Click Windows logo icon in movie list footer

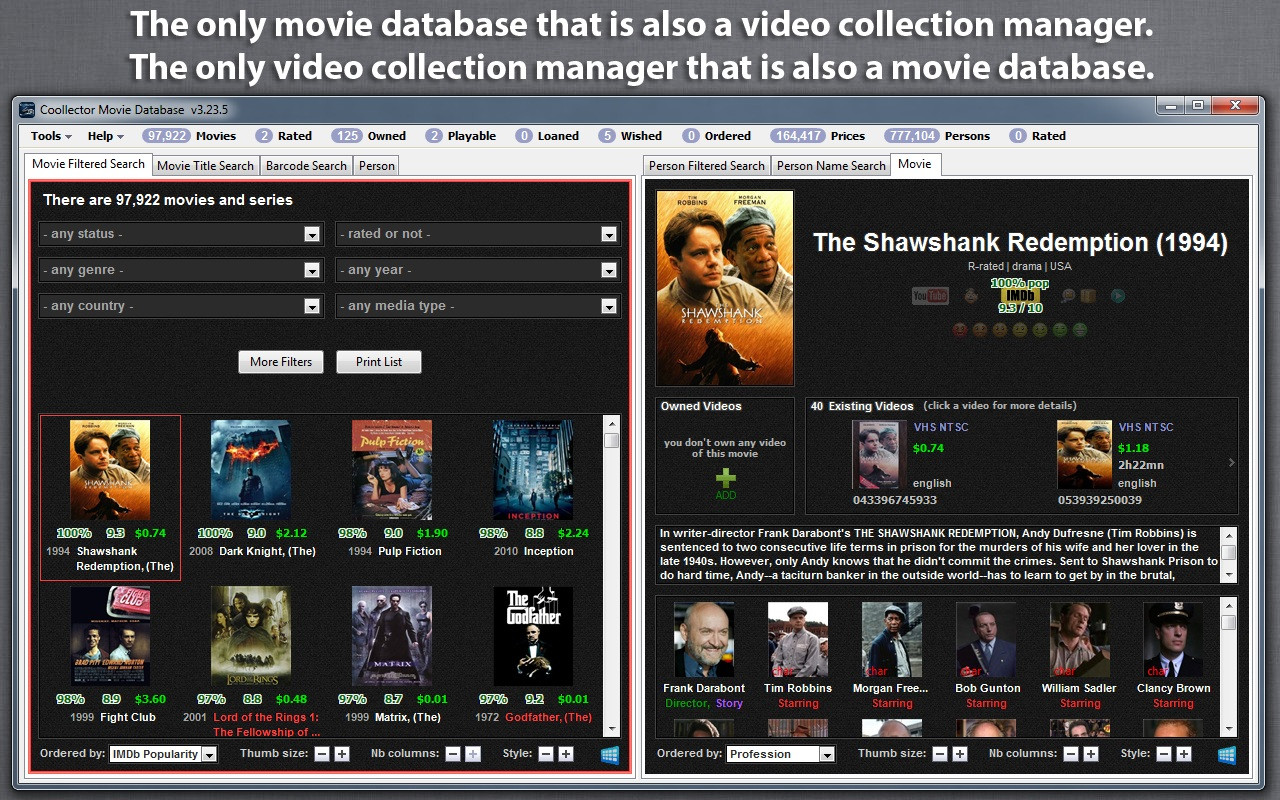pos(610,755)
